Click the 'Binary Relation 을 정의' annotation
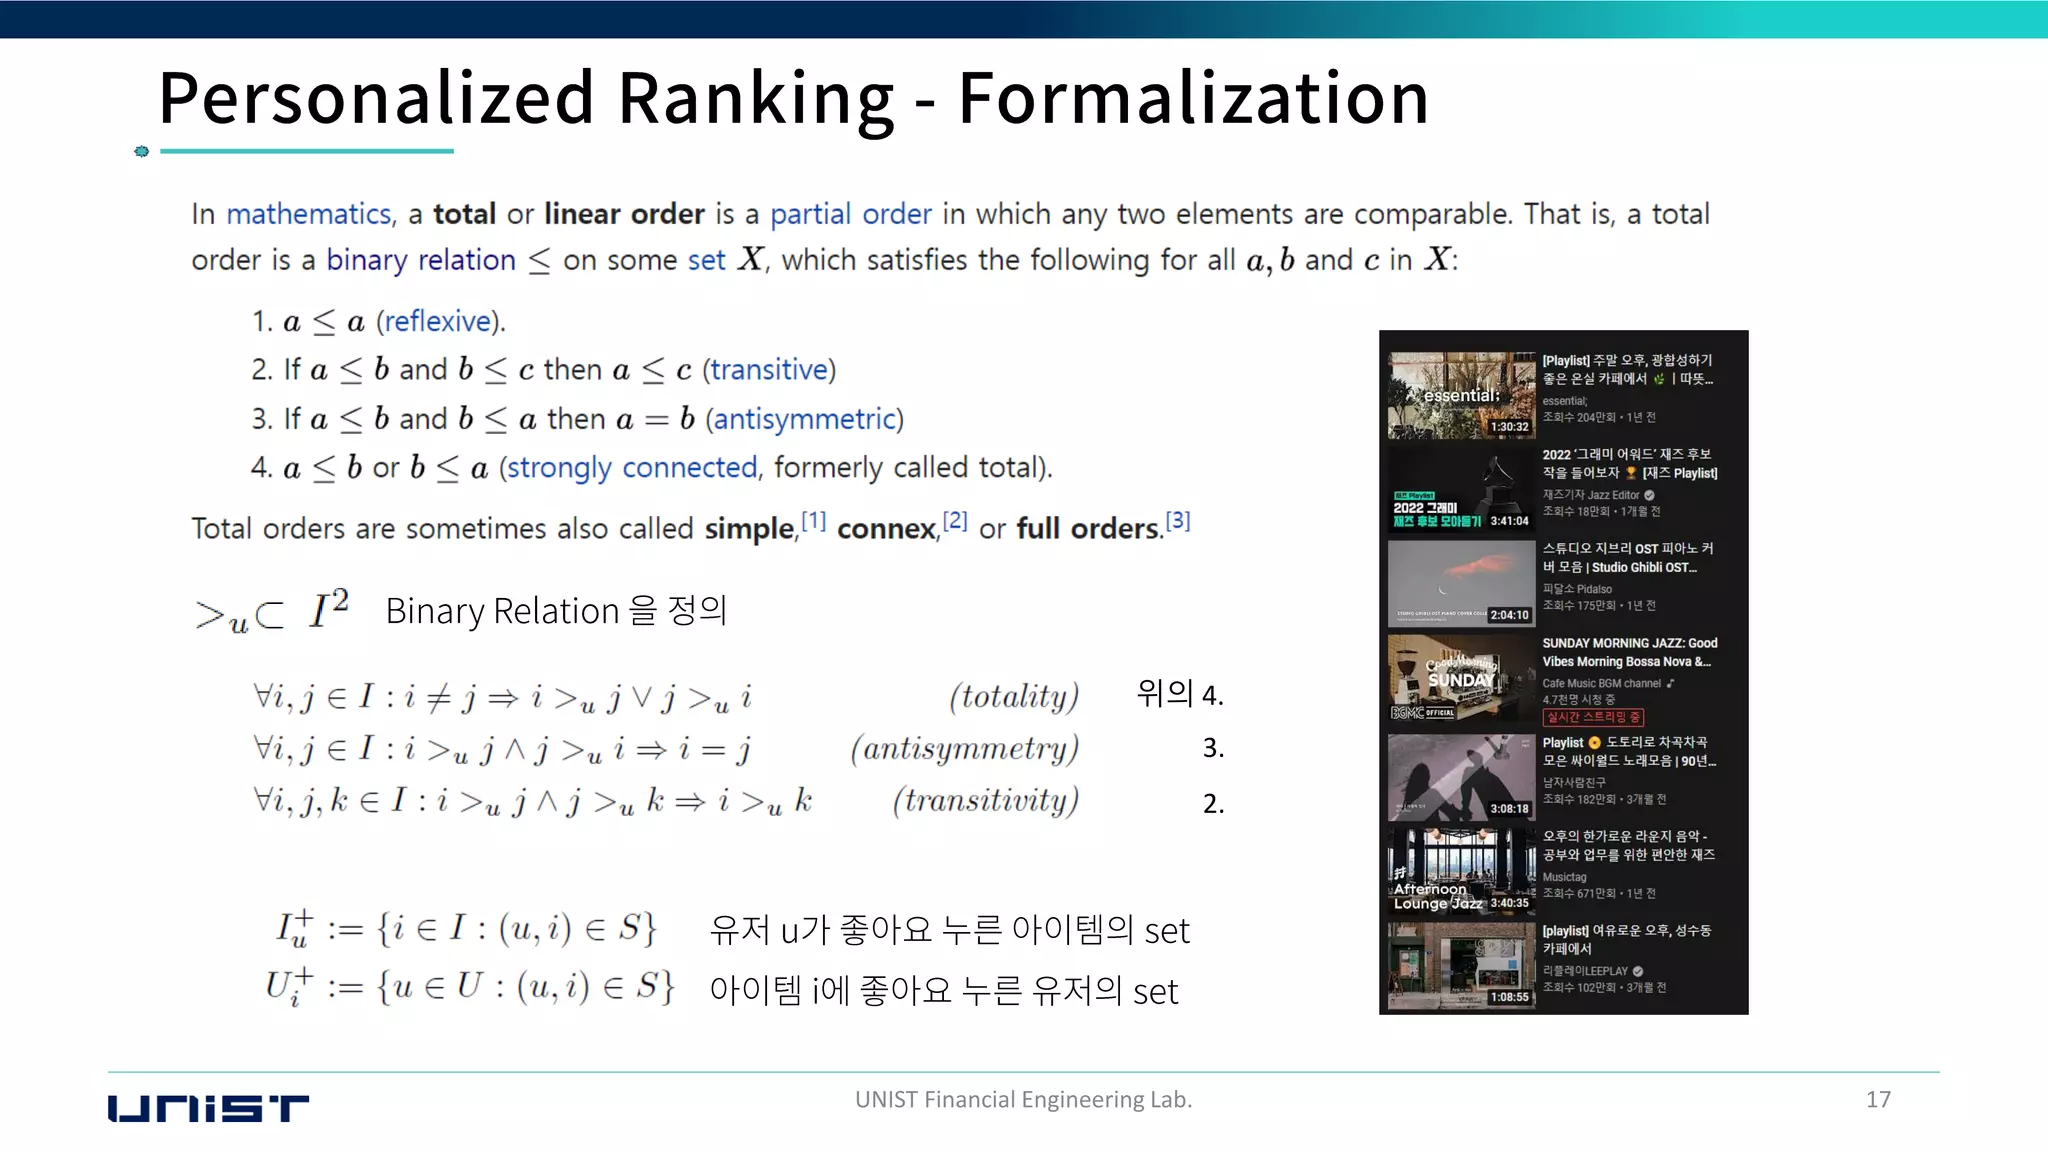 coord(556,610)
